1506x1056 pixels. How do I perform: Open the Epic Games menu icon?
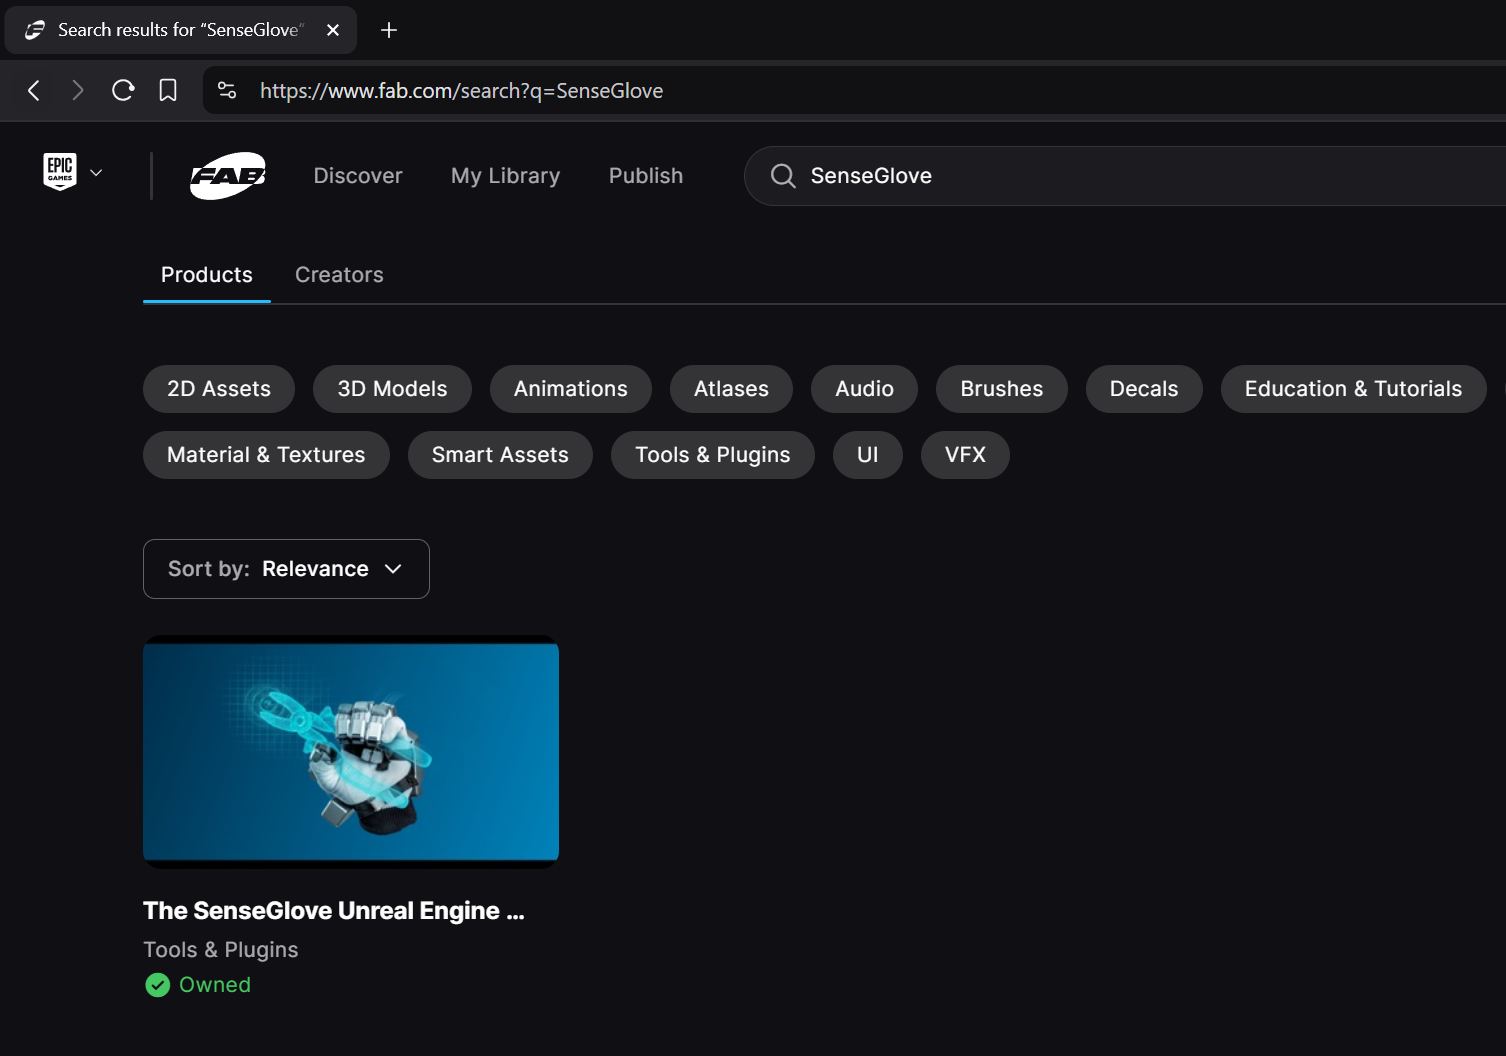pyautogui.click(x=59, y=171)
